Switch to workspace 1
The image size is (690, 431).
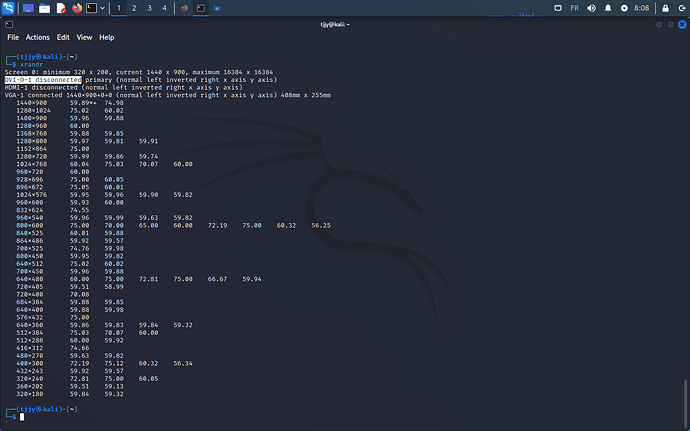119,8
